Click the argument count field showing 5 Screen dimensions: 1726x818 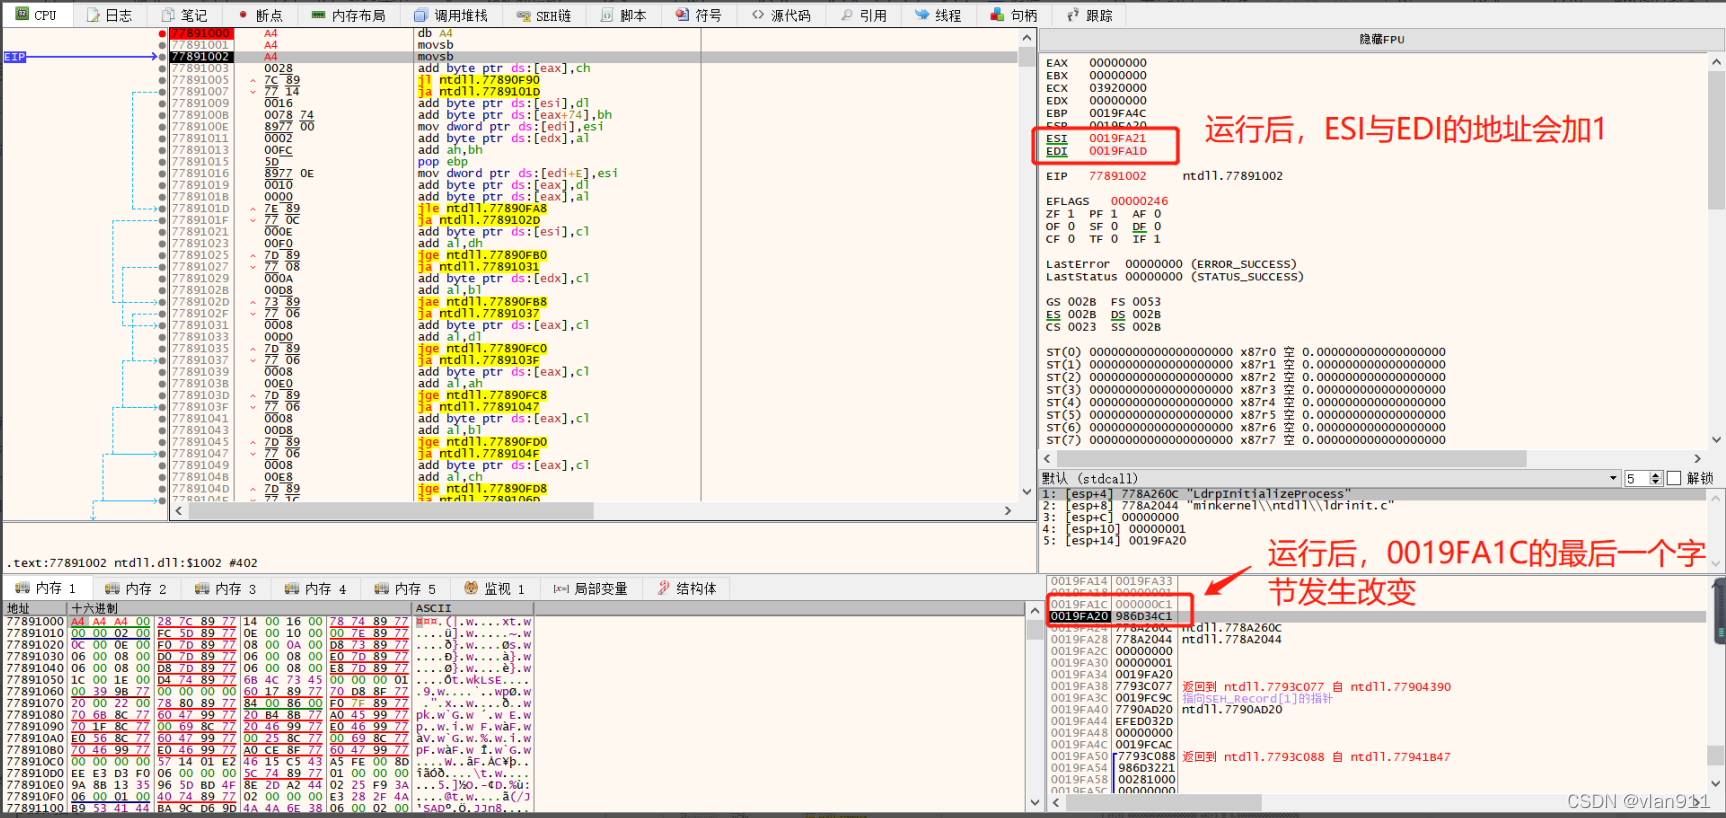[1637, 478]
